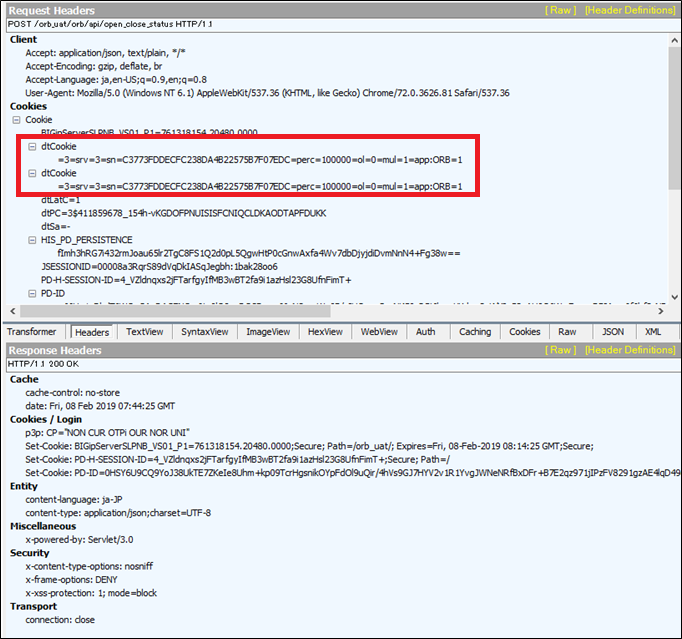
Task: Click the Raw link in Request Headers
Action: click(x=558, y=10)
